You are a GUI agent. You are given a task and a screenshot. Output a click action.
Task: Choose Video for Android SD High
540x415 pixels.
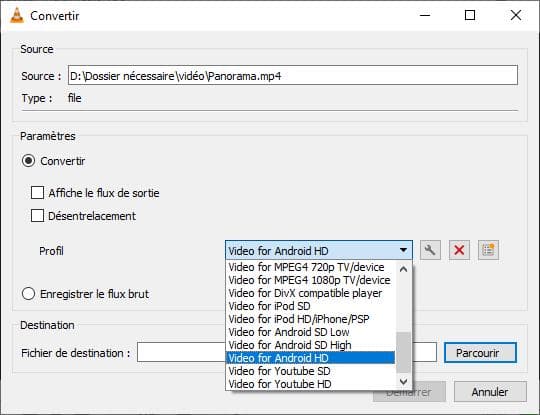coord(310,345)
